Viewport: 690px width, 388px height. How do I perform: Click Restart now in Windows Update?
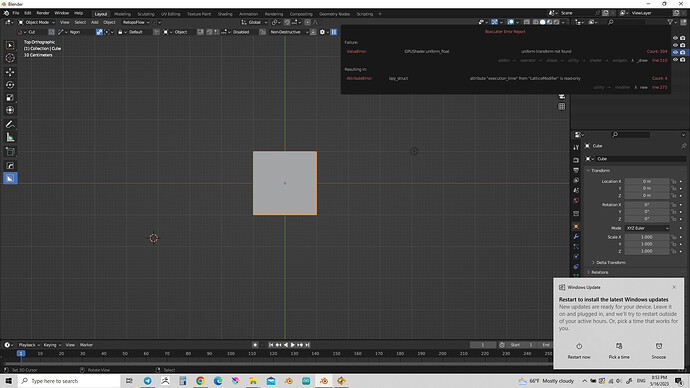[x=579, y=351]
